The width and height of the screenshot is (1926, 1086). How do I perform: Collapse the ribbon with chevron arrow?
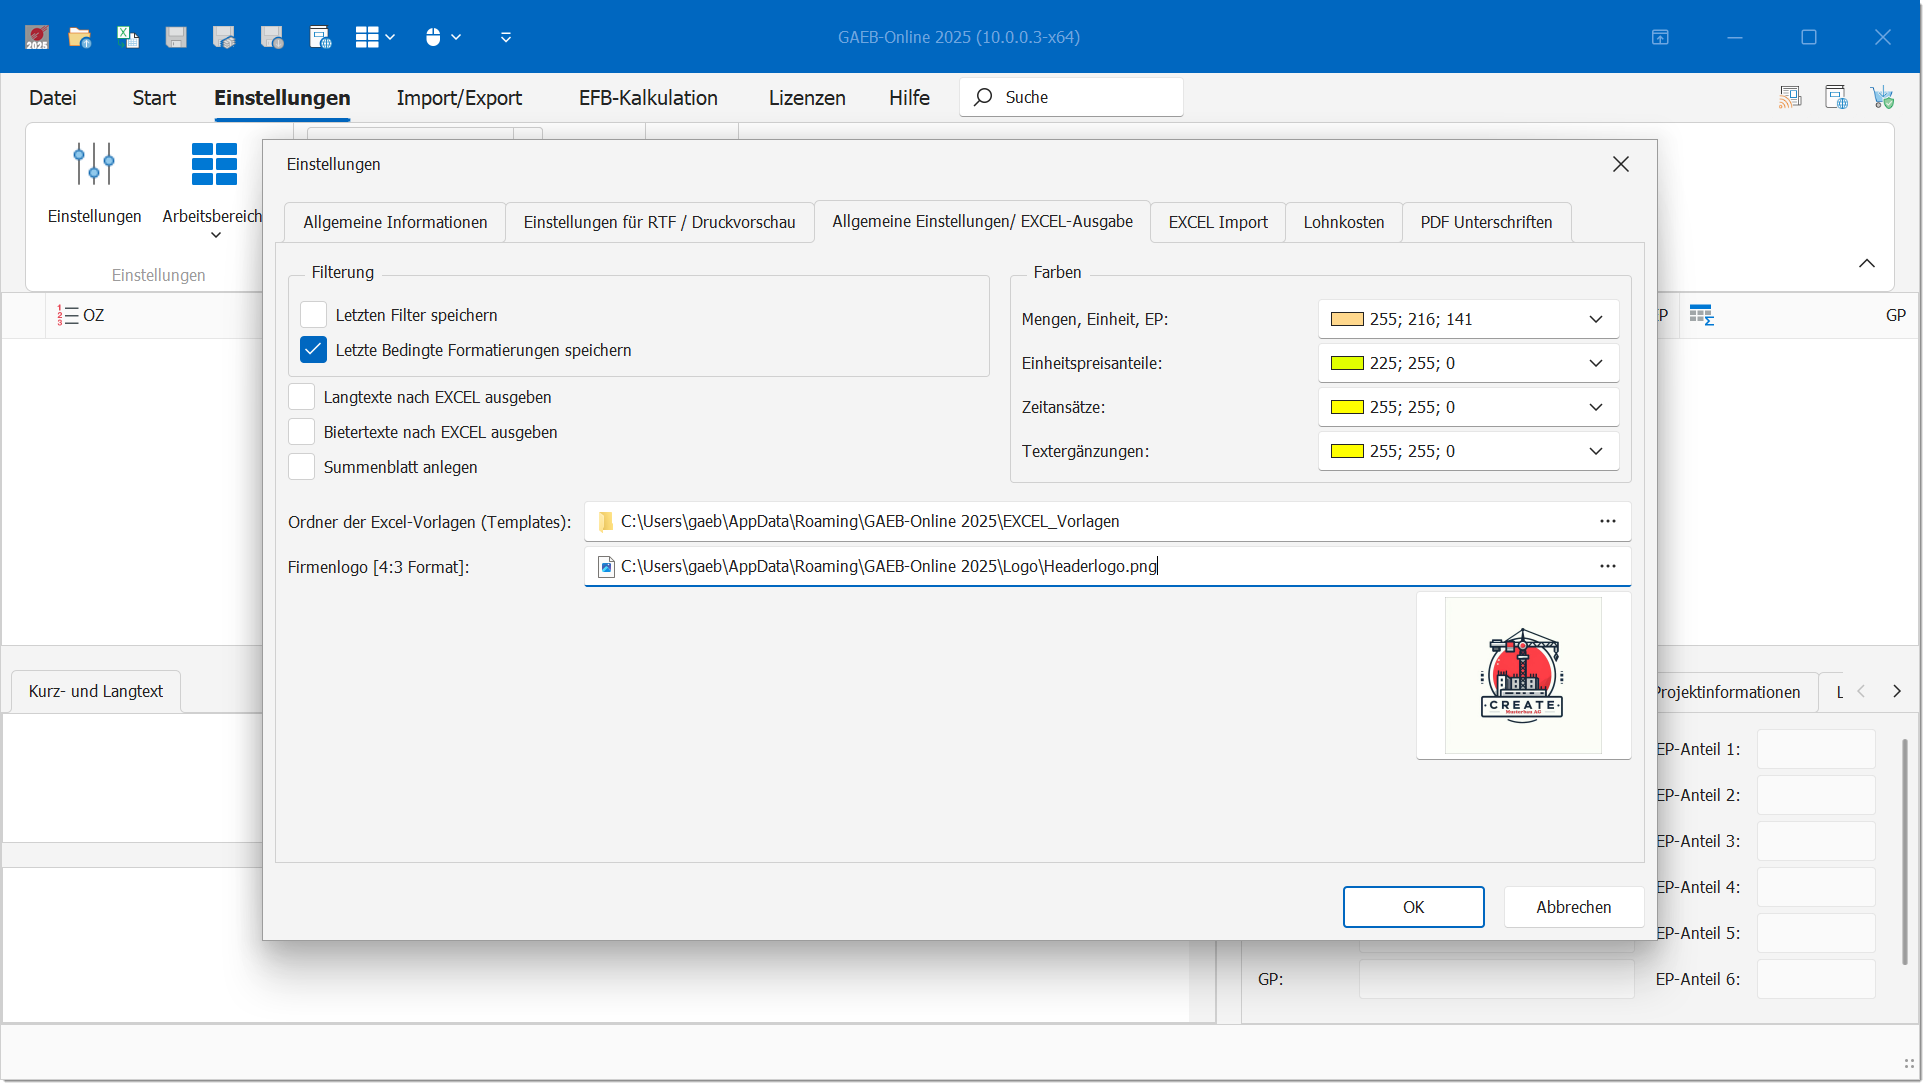(x=1866, y=263)
